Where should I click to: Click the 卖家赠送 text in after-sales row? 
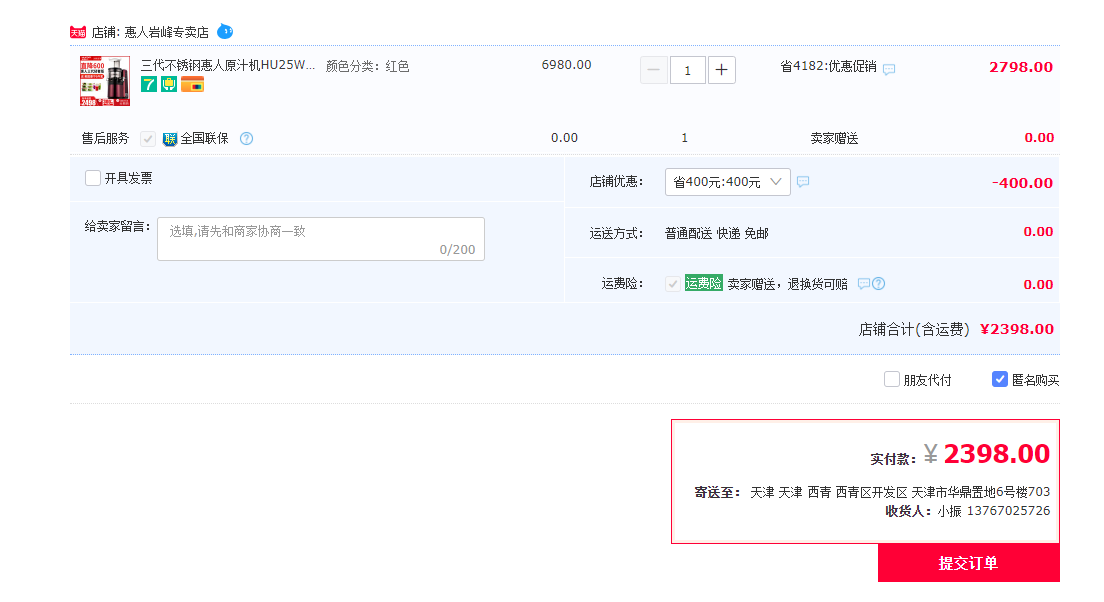(x=834, y=138)
